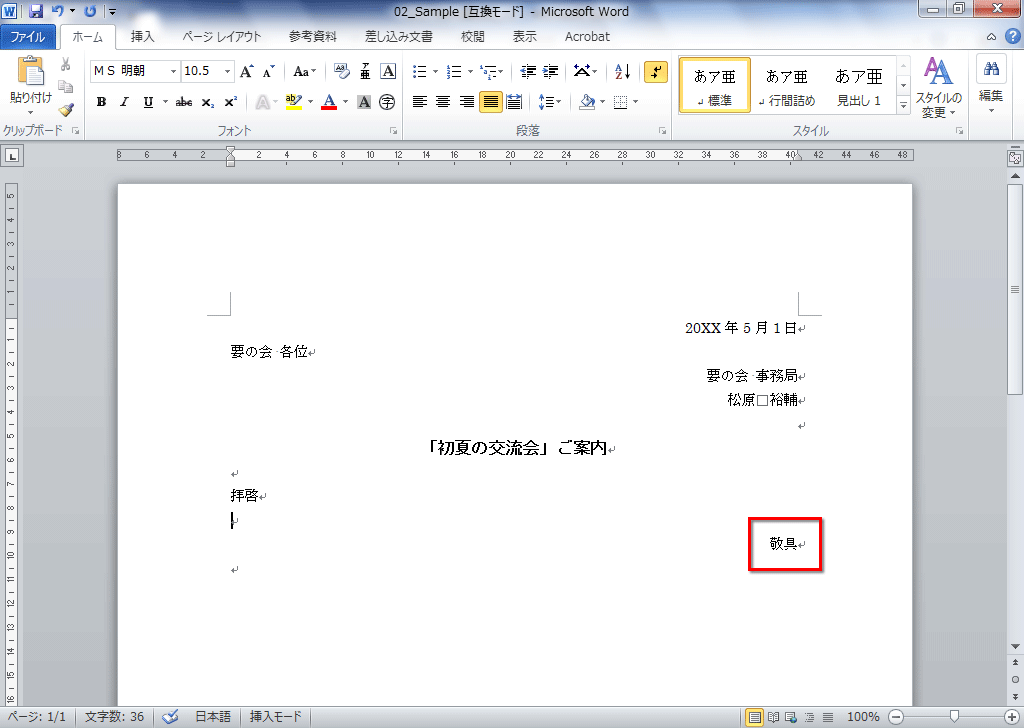Open the ファイル tab
Viewport: 1024px width, 728px height.
[x=27, y=37]
